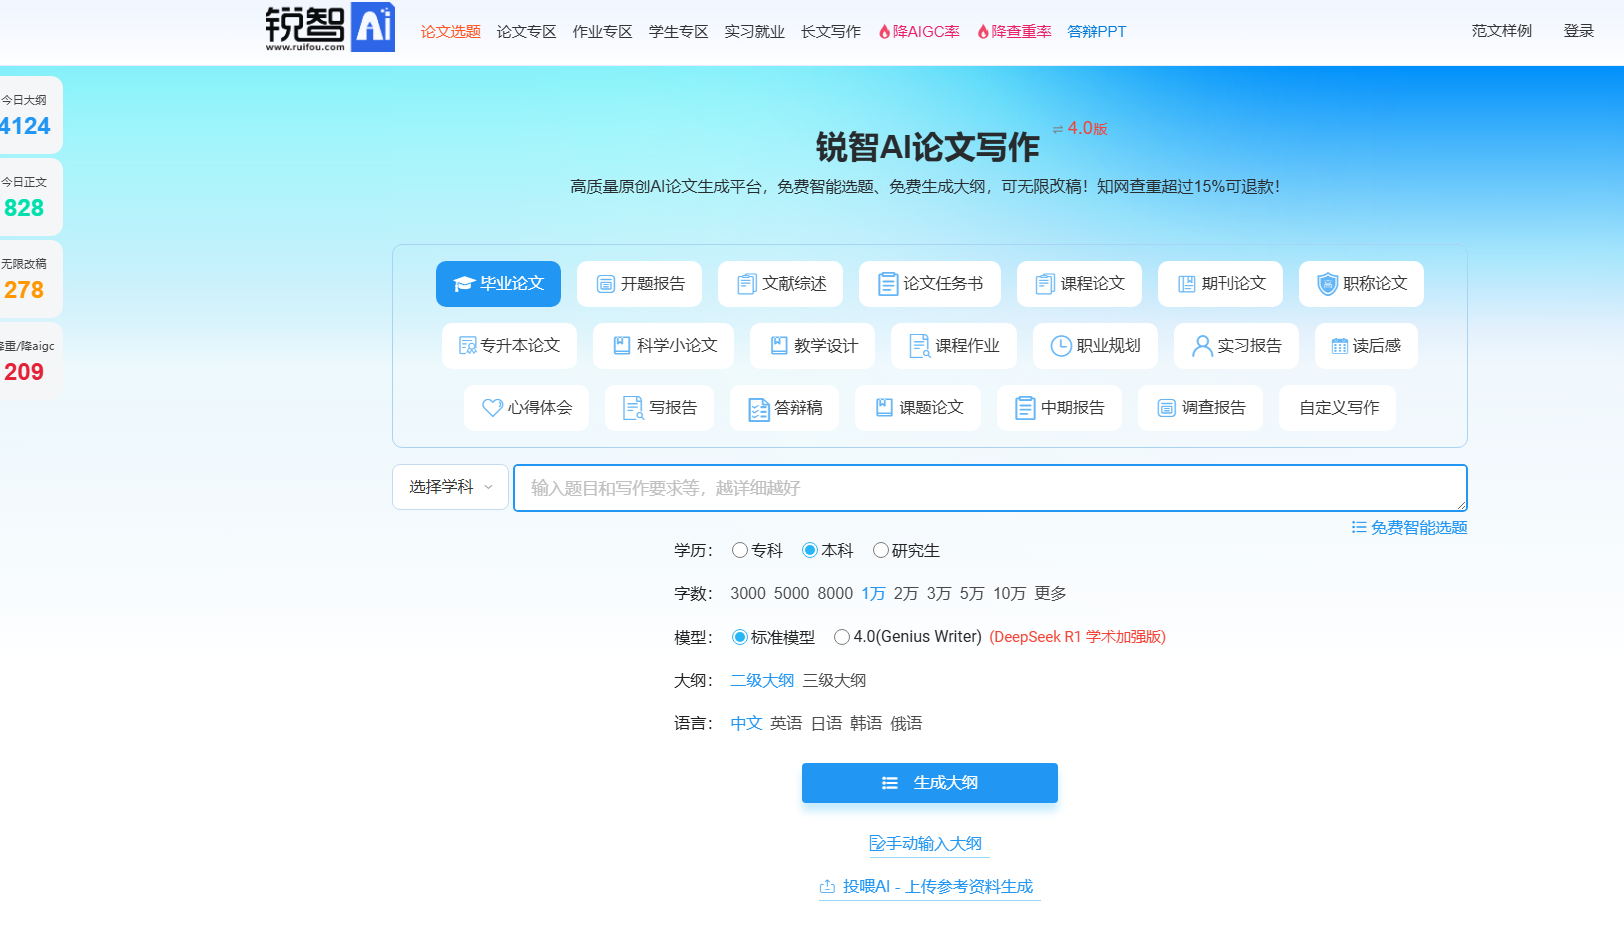Select 英语 language
The width and height of the screenshot is (1624, 934).
[786, 724]
